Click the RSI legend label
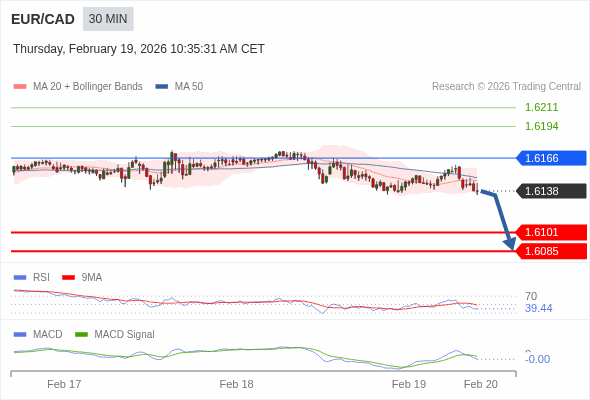The width and height of the screenshot is (590, 400). click(41, 278)
